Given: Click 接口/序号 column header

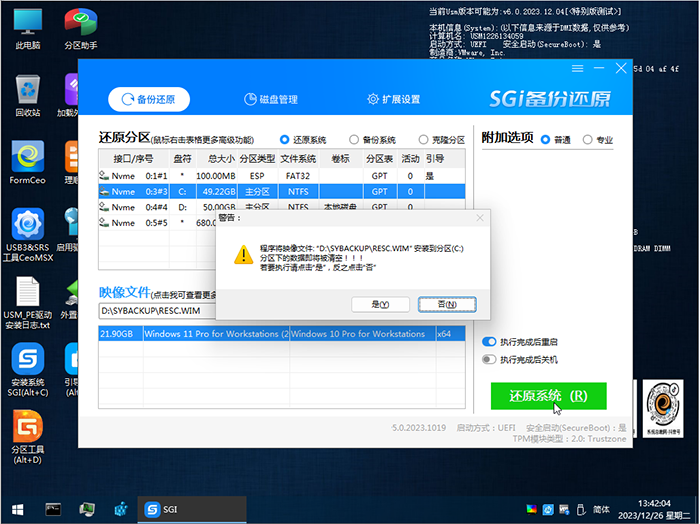Looking at the screenshot, I should click(x=133, y=158).
